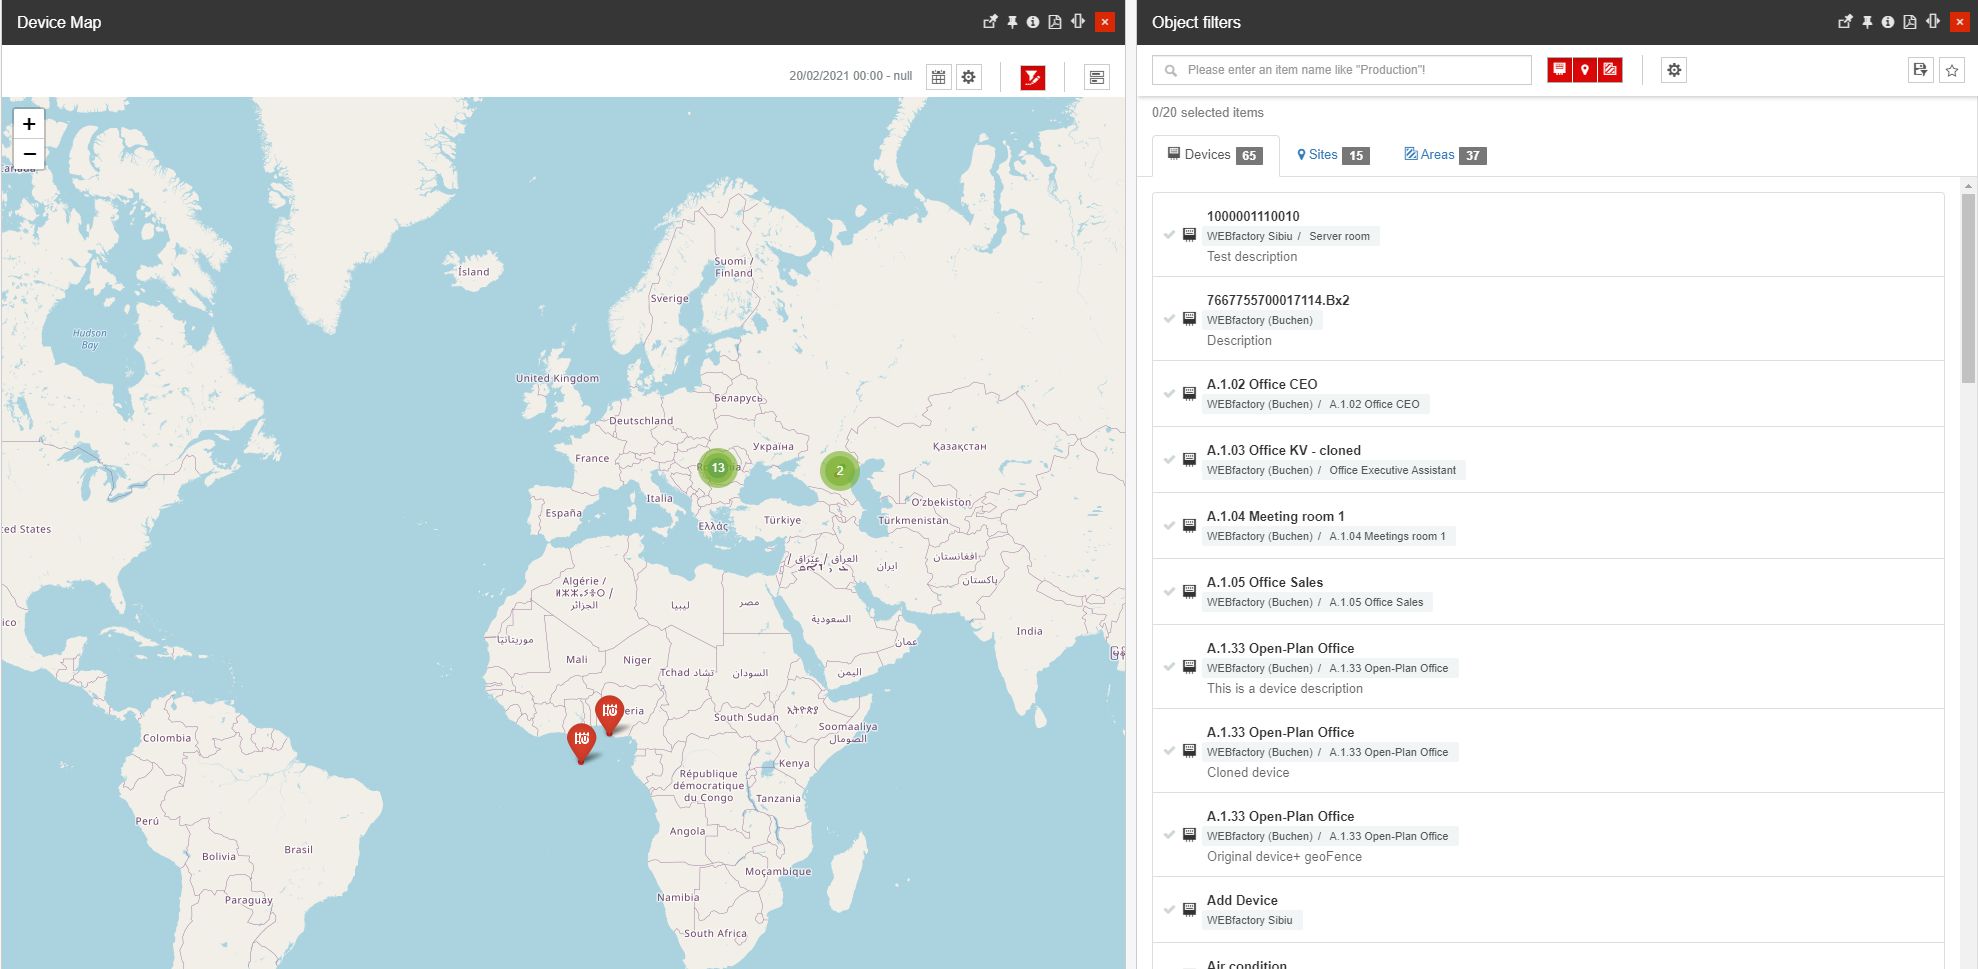Expand the cluster marker labeled 13
The width and height of the screenshot is (1978, 969).
pos(717,468)
